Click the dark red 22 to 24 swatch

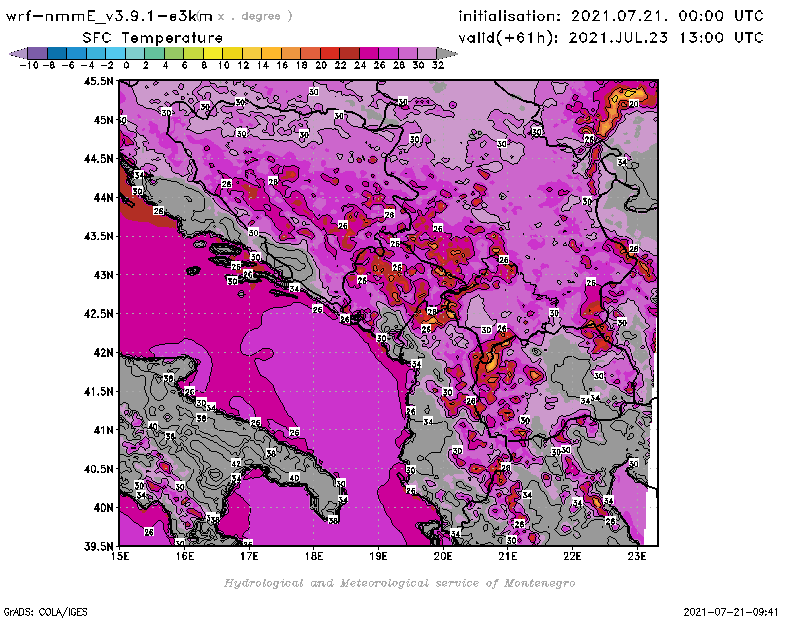click(x=349, y=53)
